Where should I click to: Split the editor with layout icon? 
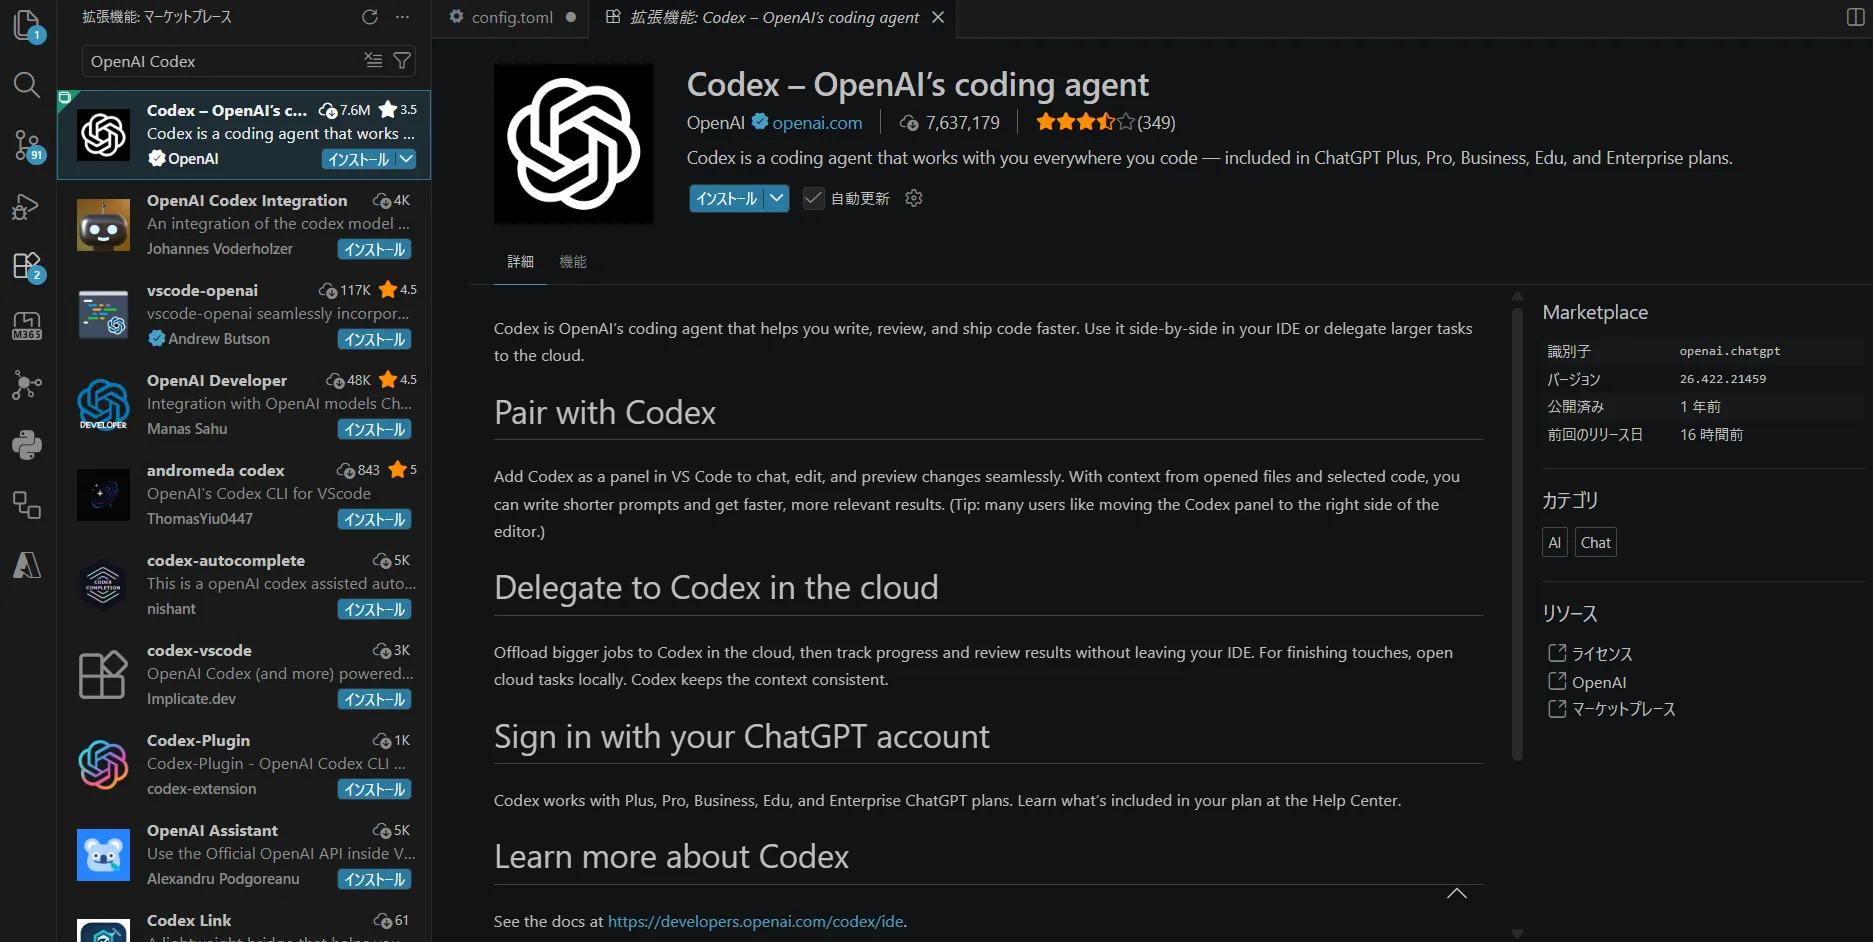(x=1855, y=17)
